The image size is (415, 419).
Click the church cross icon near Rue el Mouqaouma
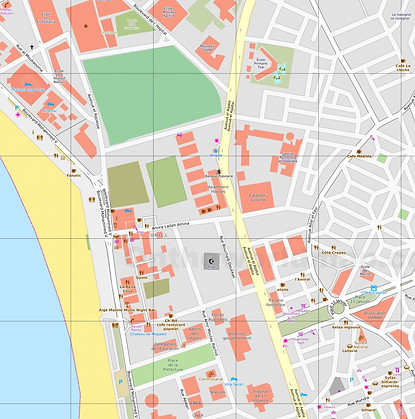(x=32, y=47)
